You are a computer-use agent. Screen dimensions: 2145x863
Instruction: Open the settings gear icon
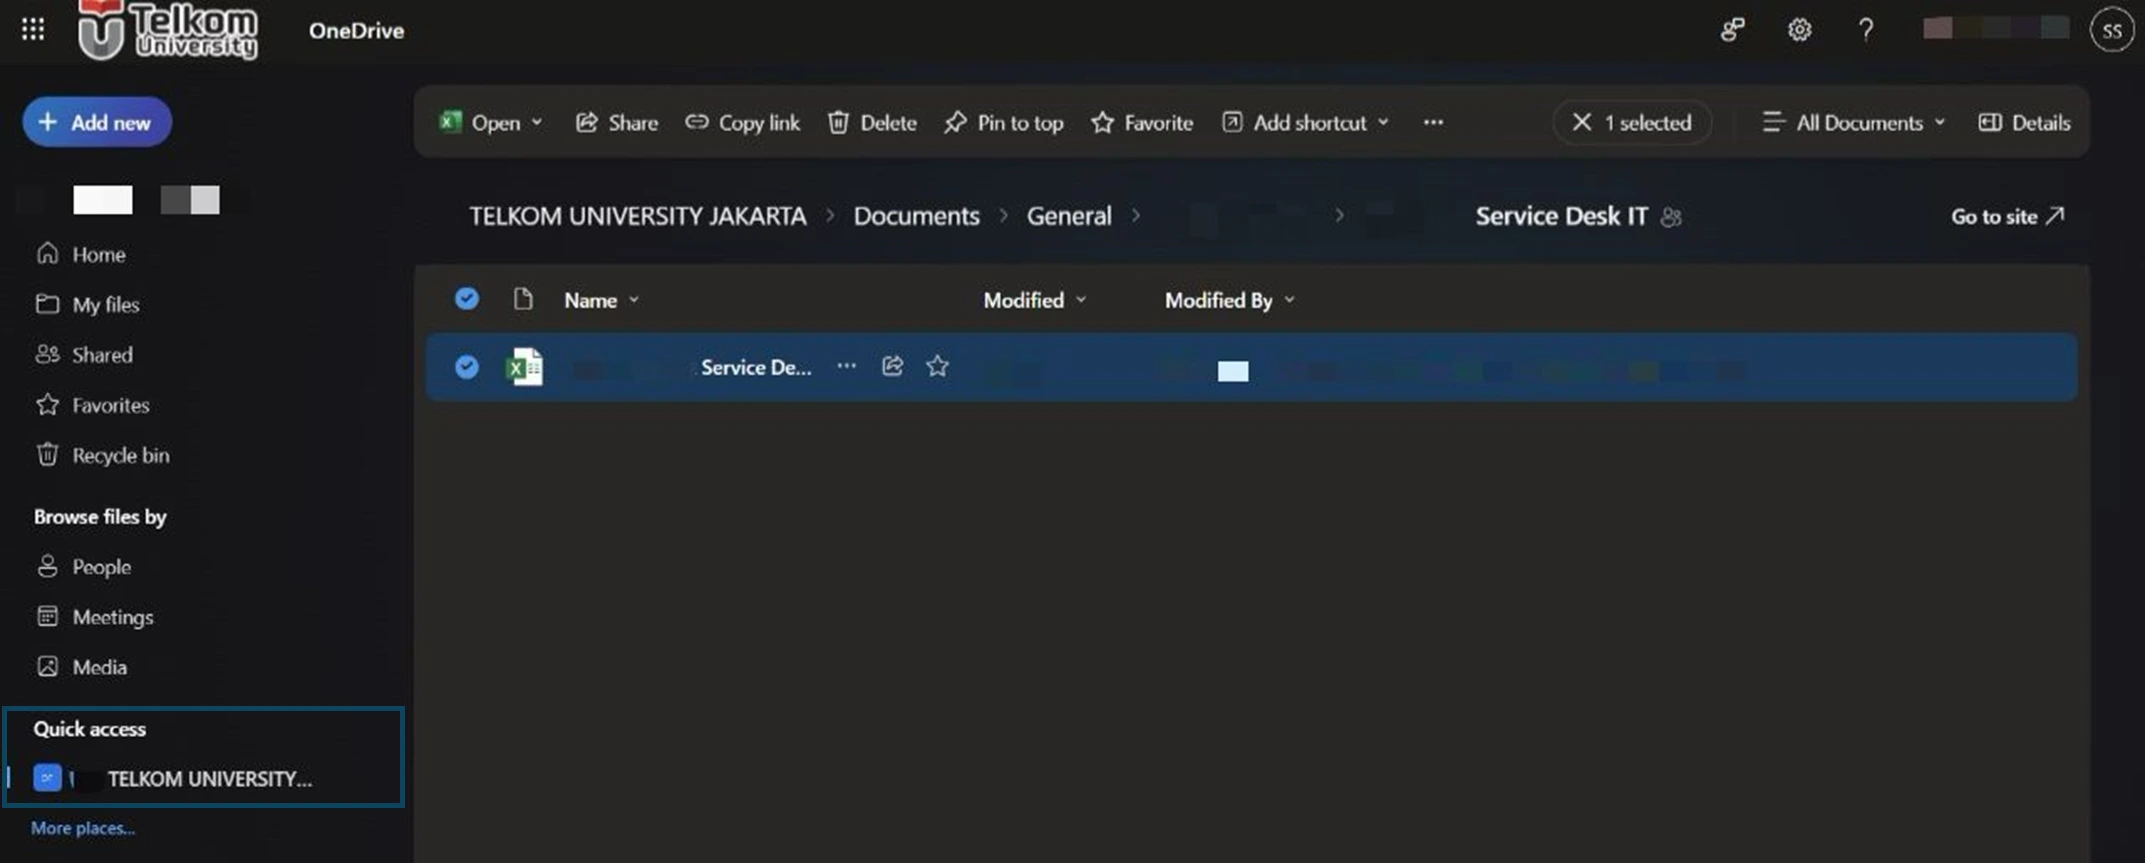click(x=1799, y=30)
